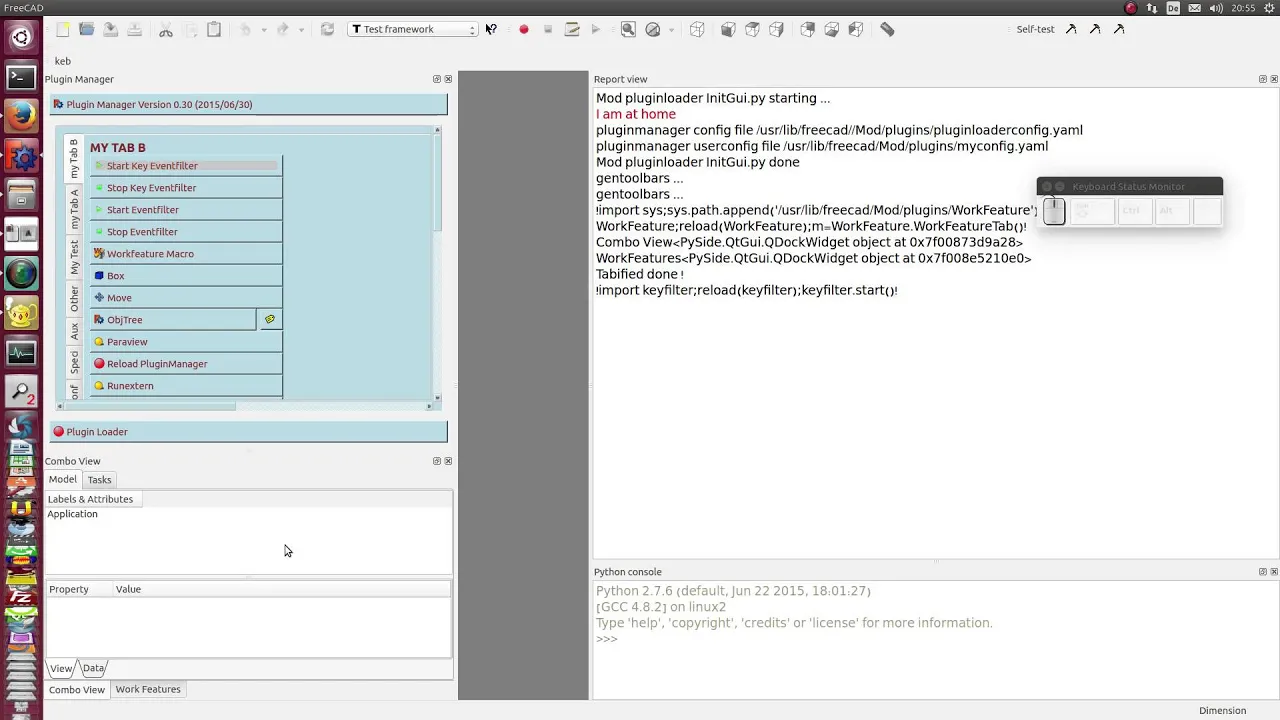1280x720 pixels.
Task: Open Terminal from the Ubuntu launcher
Action: coord(21,77)
